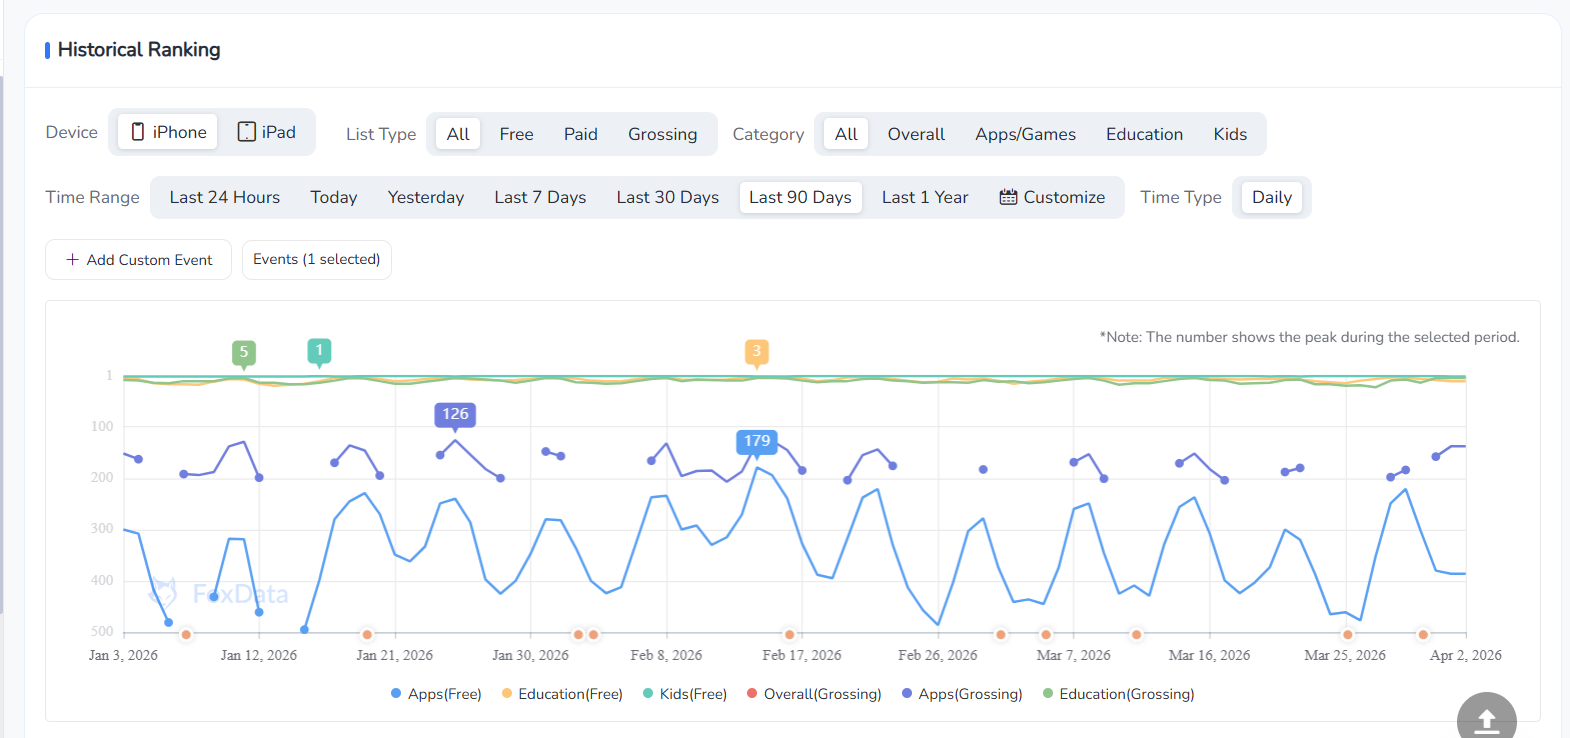The width and height of the screenshot is (1570, 738).
Task: Click the Add Custom Event button
Action: point(139,260)
